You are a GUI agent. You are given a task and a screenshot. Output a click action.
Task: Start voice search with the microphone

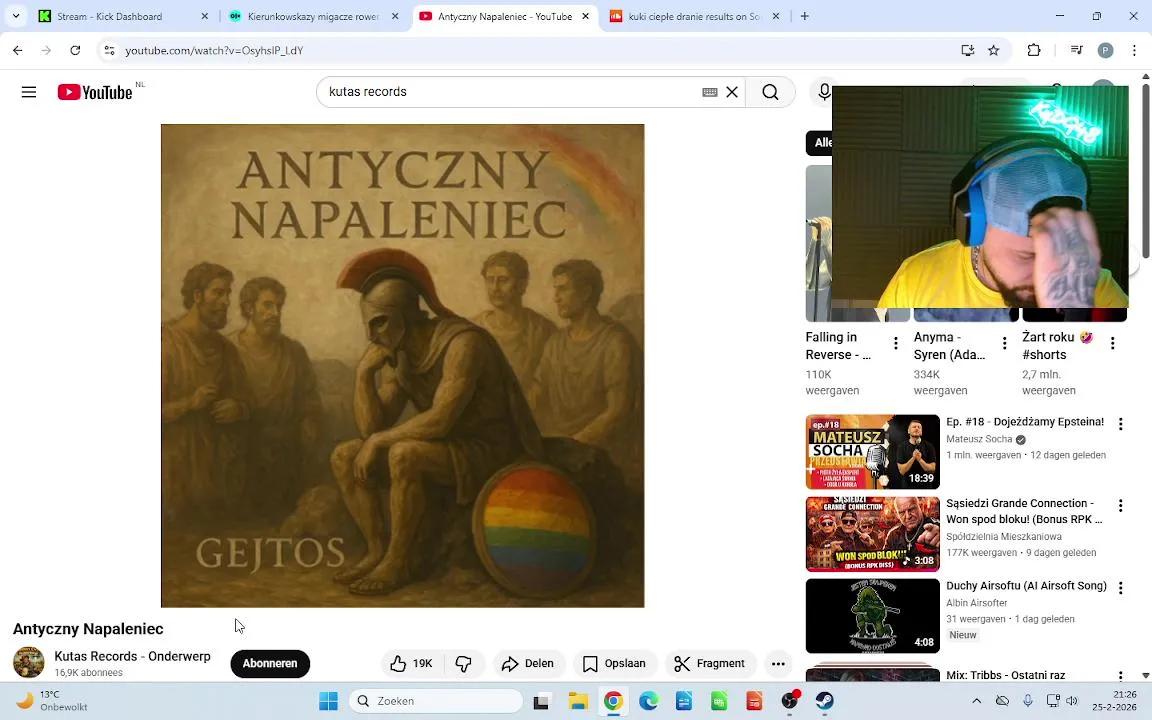click(824, 92)
